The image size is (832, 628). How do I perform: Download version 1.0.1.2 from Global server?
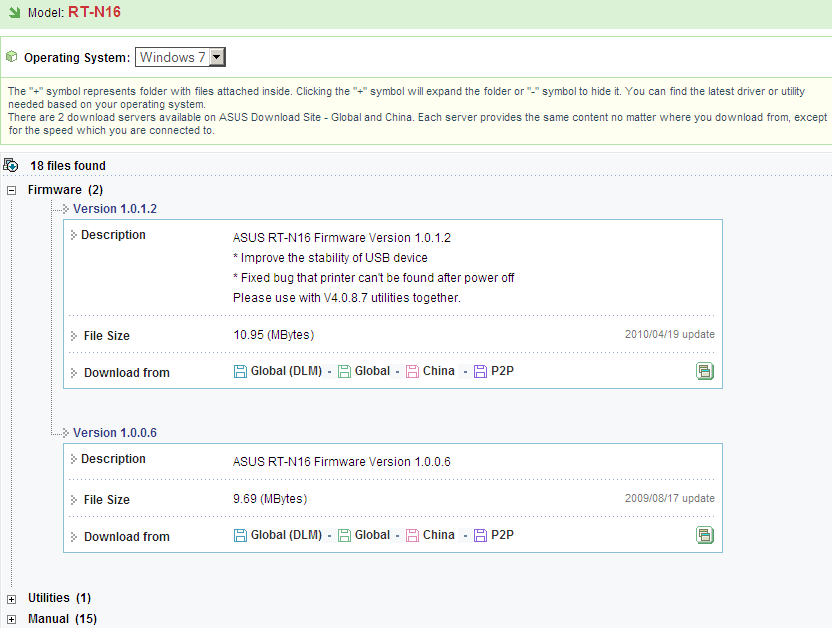tap(372, 371)
